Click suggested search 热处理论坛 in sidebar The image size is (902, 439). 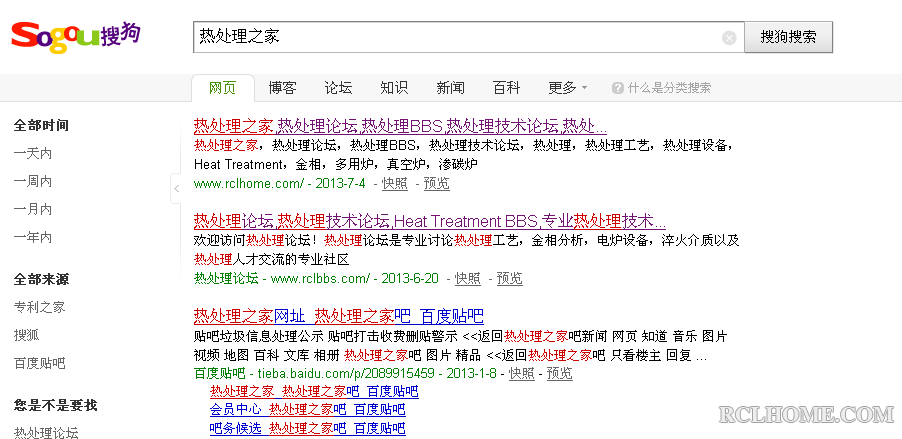point(46,433)
